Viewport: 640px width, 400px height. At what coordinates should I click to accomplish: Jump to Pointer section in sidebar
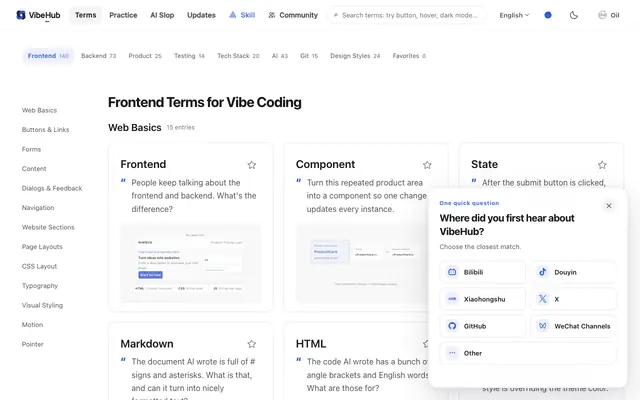coord(33,344)
